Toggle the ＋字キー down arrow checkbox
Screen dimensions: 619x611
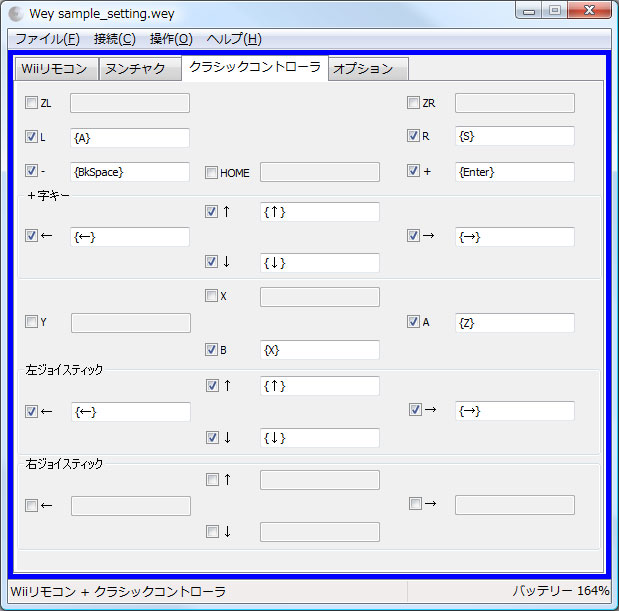211,261
